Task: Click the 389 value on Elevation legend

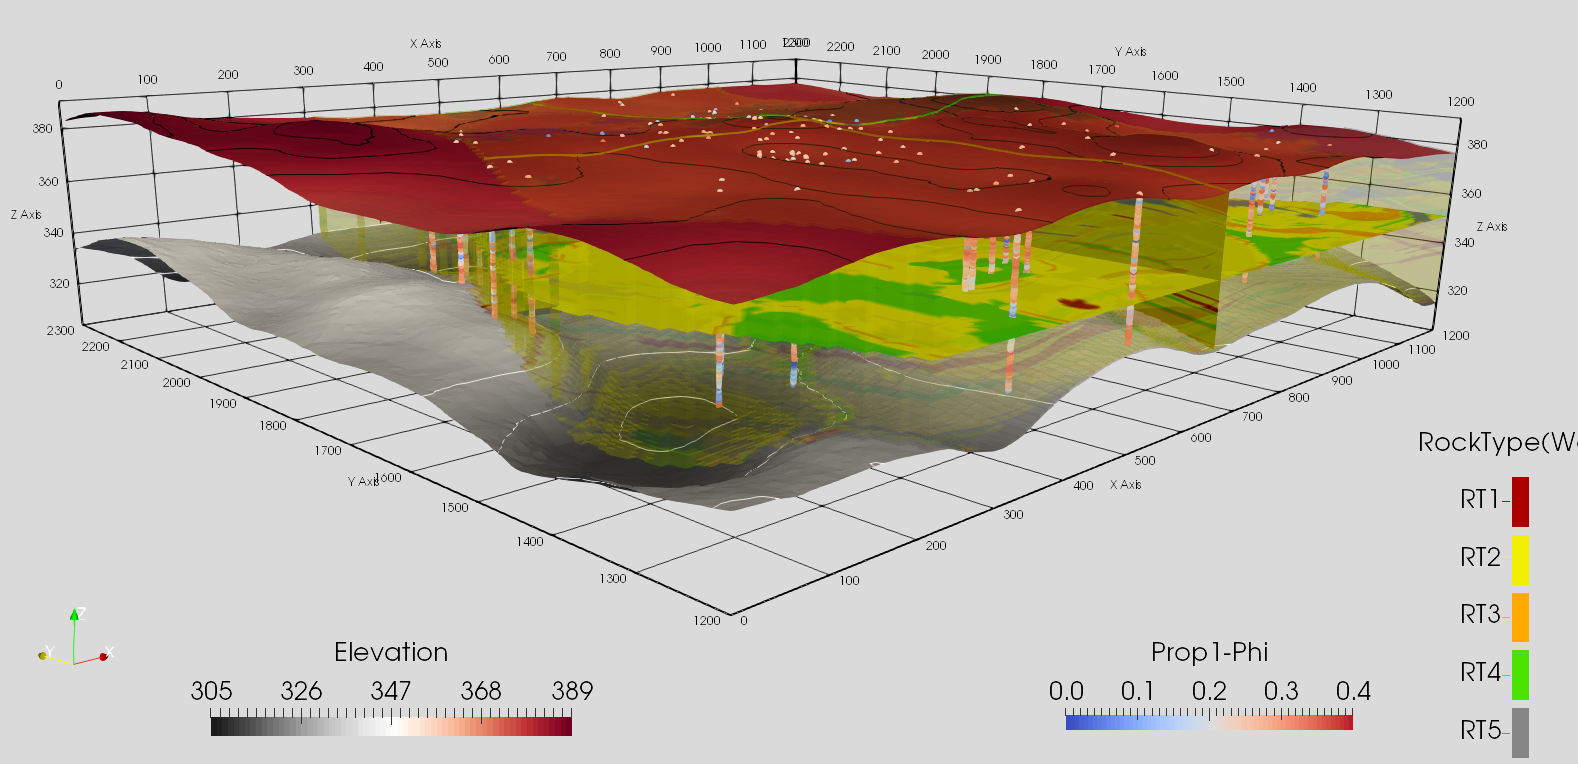Action: (572, 691)
